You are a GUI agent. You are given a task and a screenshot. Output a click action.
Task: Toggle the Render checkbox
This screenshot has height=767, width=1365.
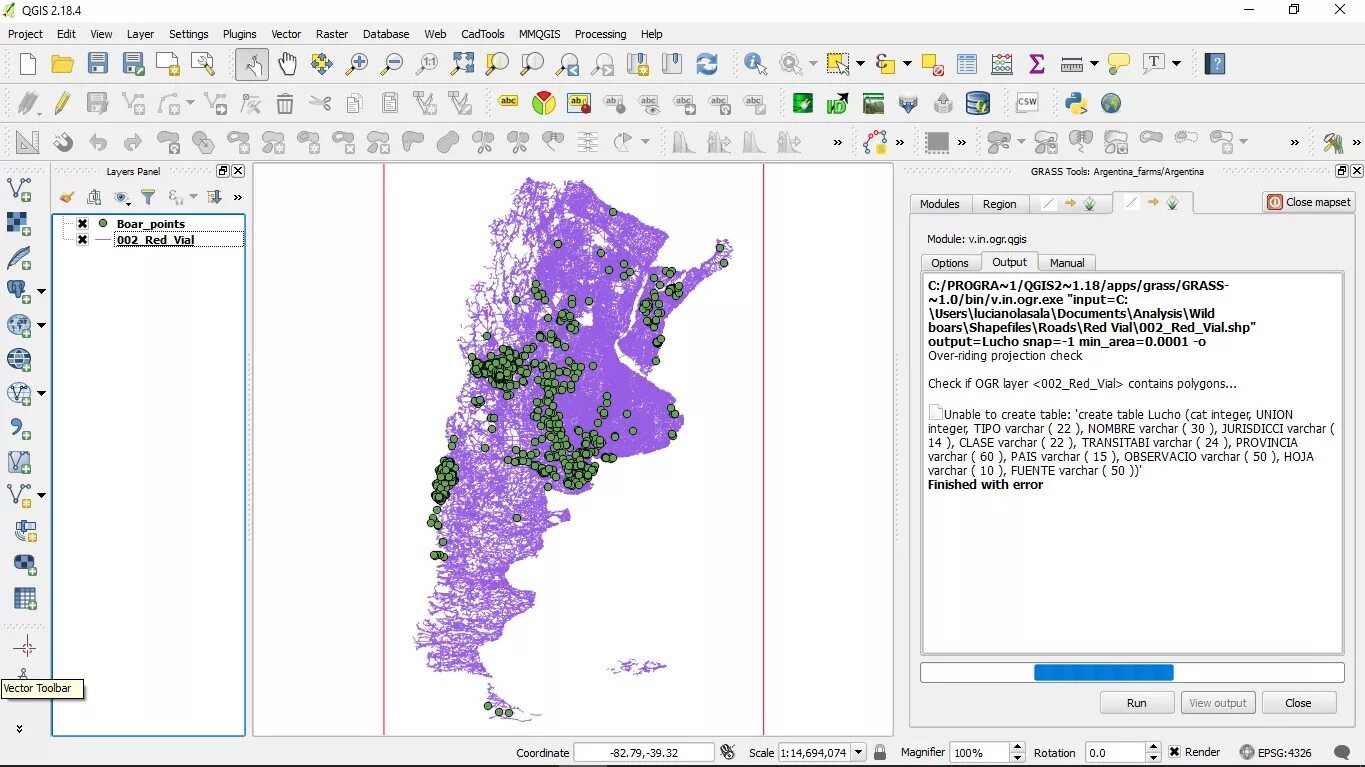pyautogui.click(x=1175, y=752)
